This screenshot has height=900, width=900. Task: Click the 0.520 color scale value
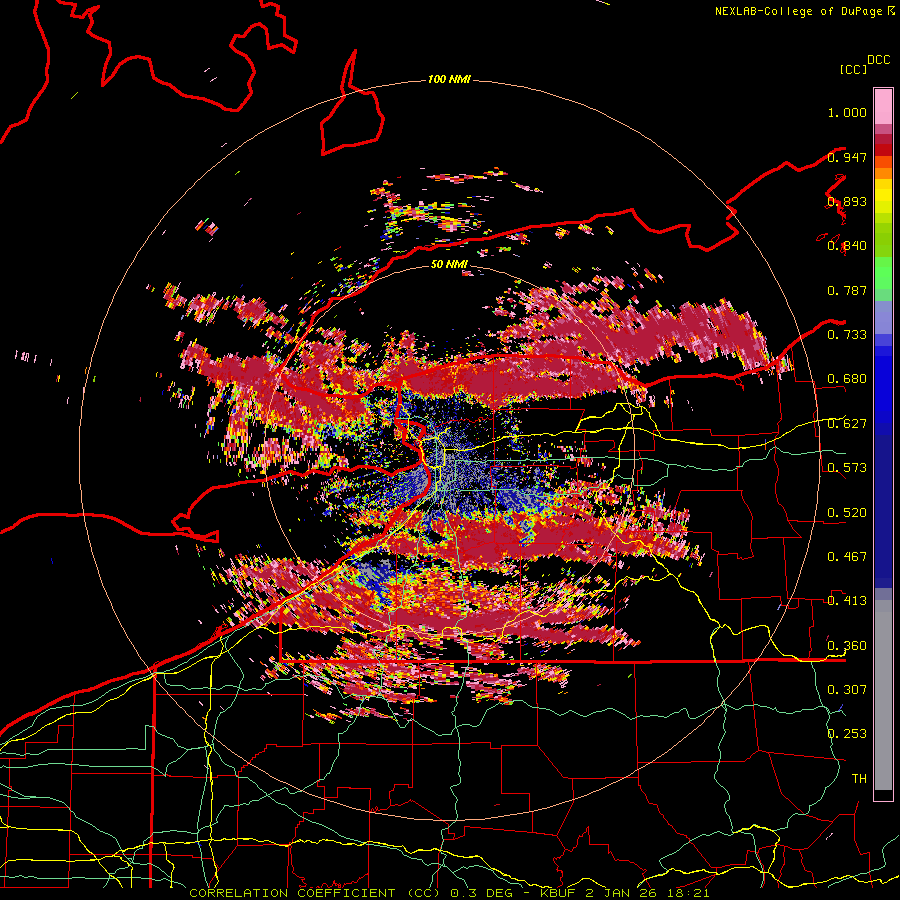tap(847, 513)
